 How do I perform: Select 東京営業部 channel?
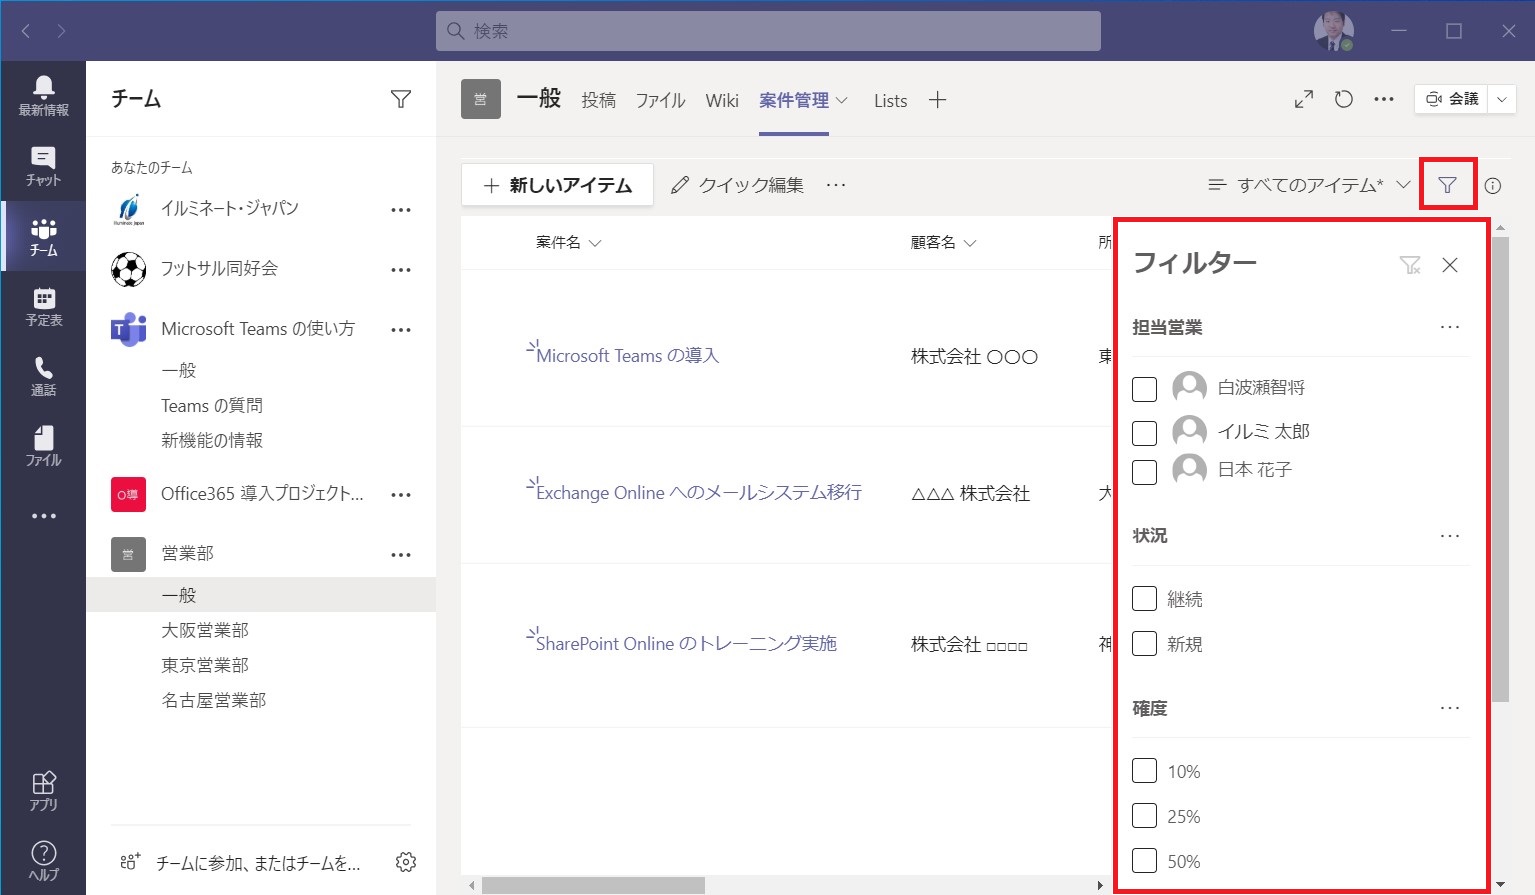point(205,665)
